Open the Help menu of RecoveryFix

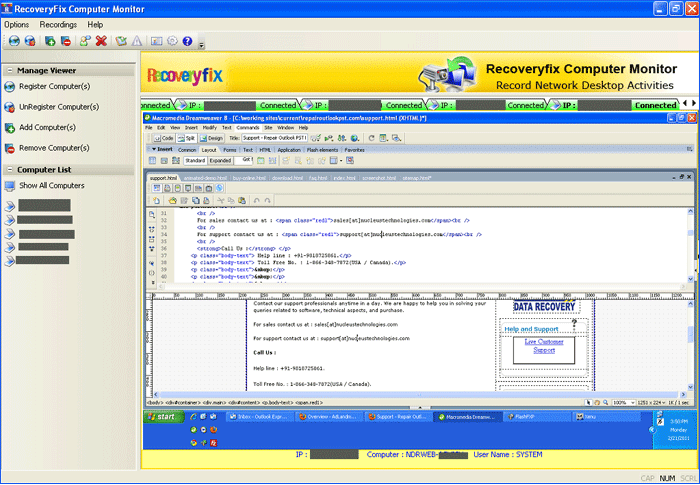pos(95,25)
